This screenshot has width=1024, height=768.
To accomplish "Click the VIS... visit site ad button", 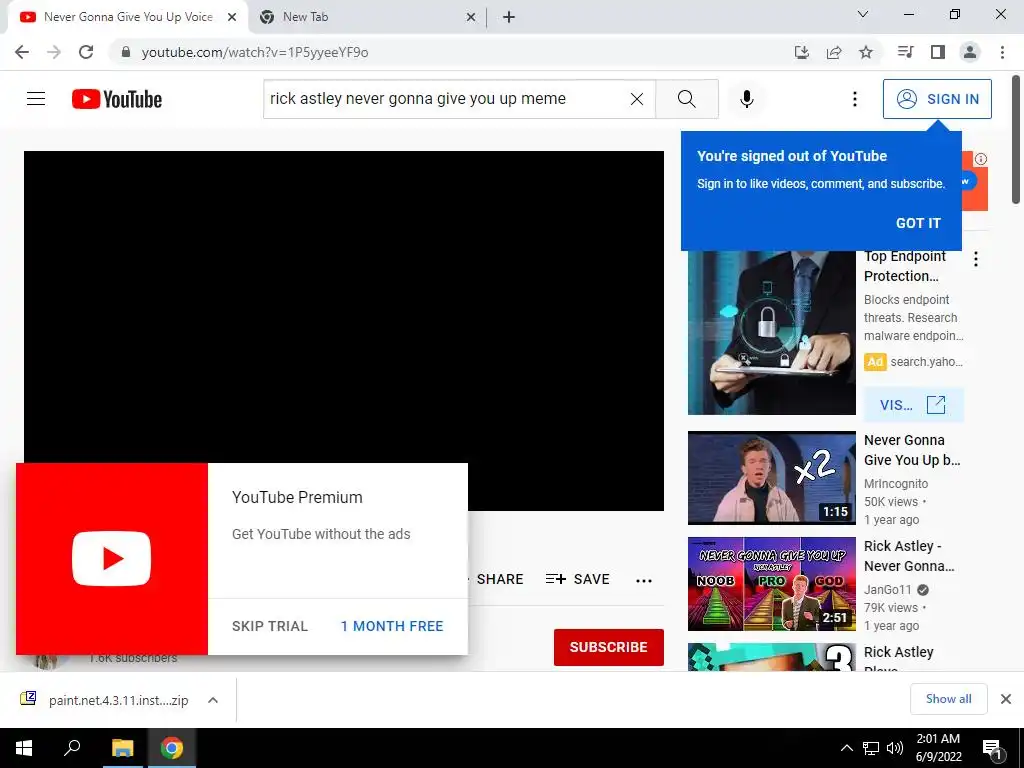I will pos(913,405).
